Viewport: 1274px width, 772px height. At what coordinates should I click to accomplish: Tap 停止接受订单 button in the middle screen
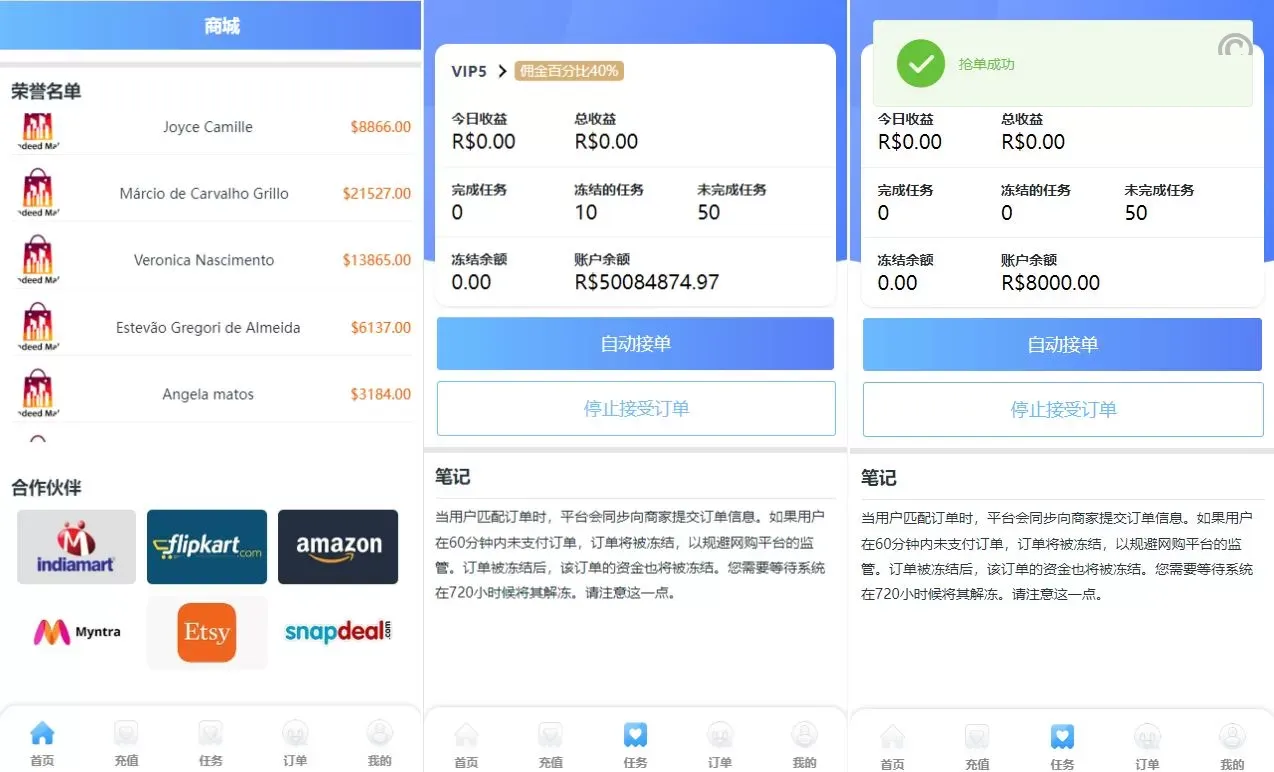click(x=636, y=408)
